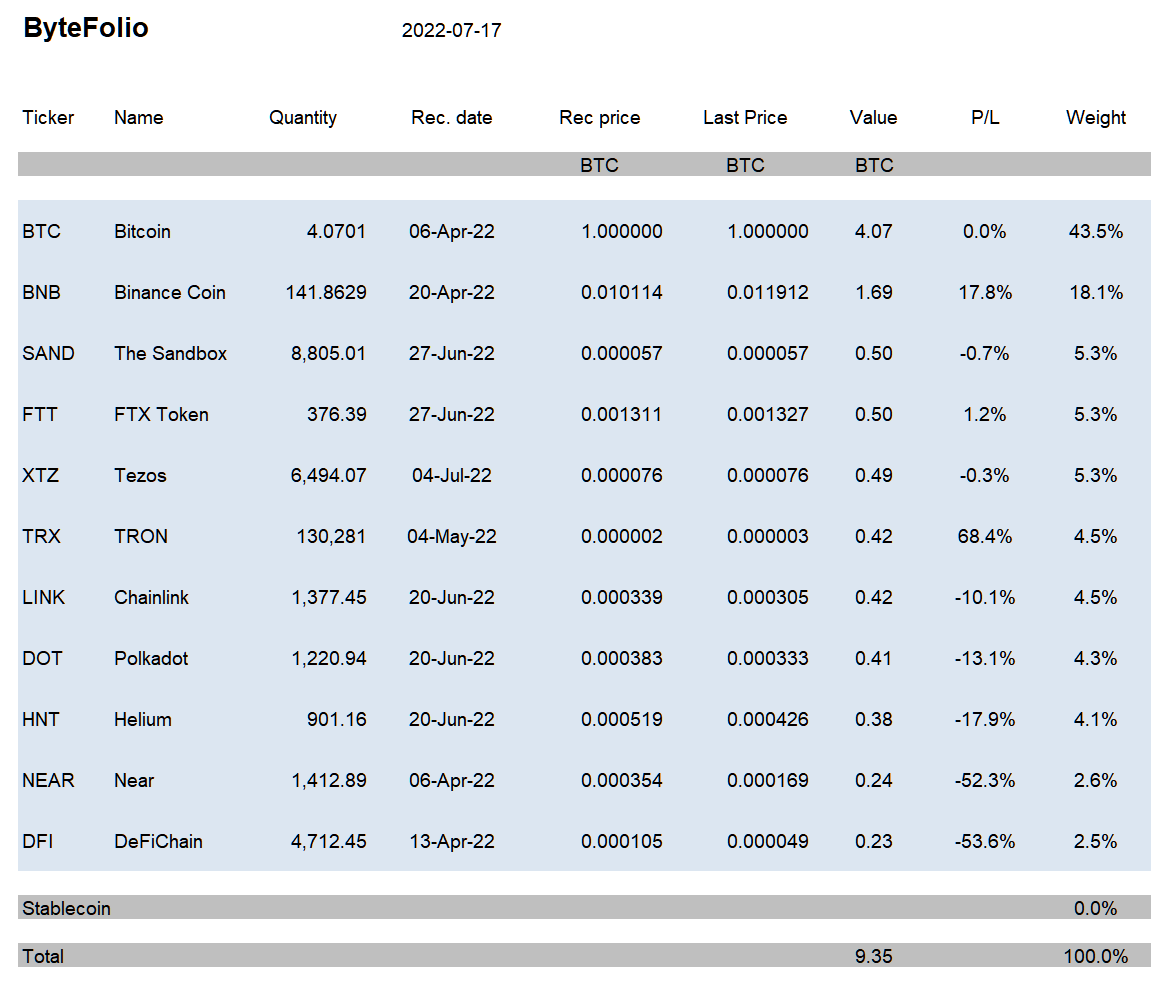Select the LINK ticker cell
The image size is (1176, 994).
click(44, 598)
